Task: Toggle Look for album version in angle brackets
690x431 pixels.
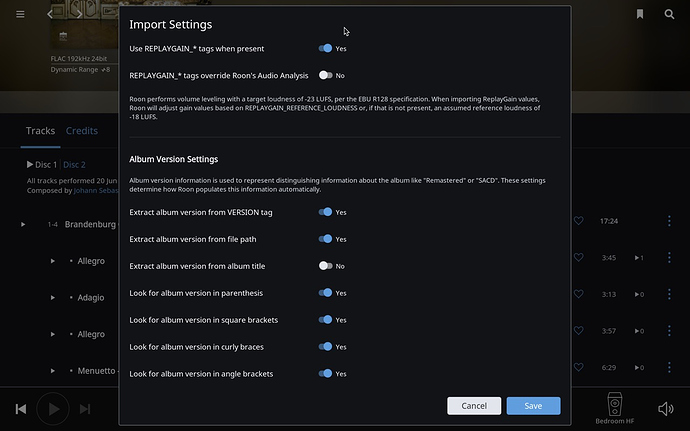Action: (x=325, y=373)
